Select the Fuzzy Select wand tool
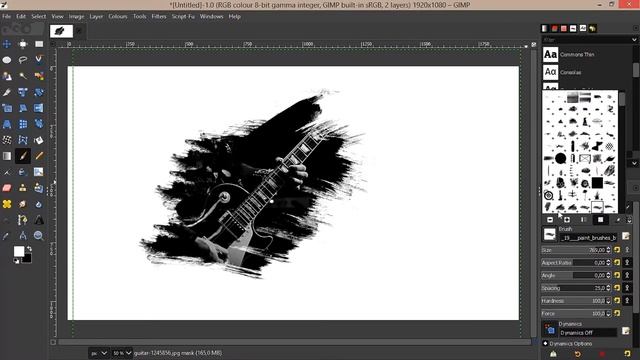Image resolution: width=640 pixels, height=360 pixels. [23, 76]
